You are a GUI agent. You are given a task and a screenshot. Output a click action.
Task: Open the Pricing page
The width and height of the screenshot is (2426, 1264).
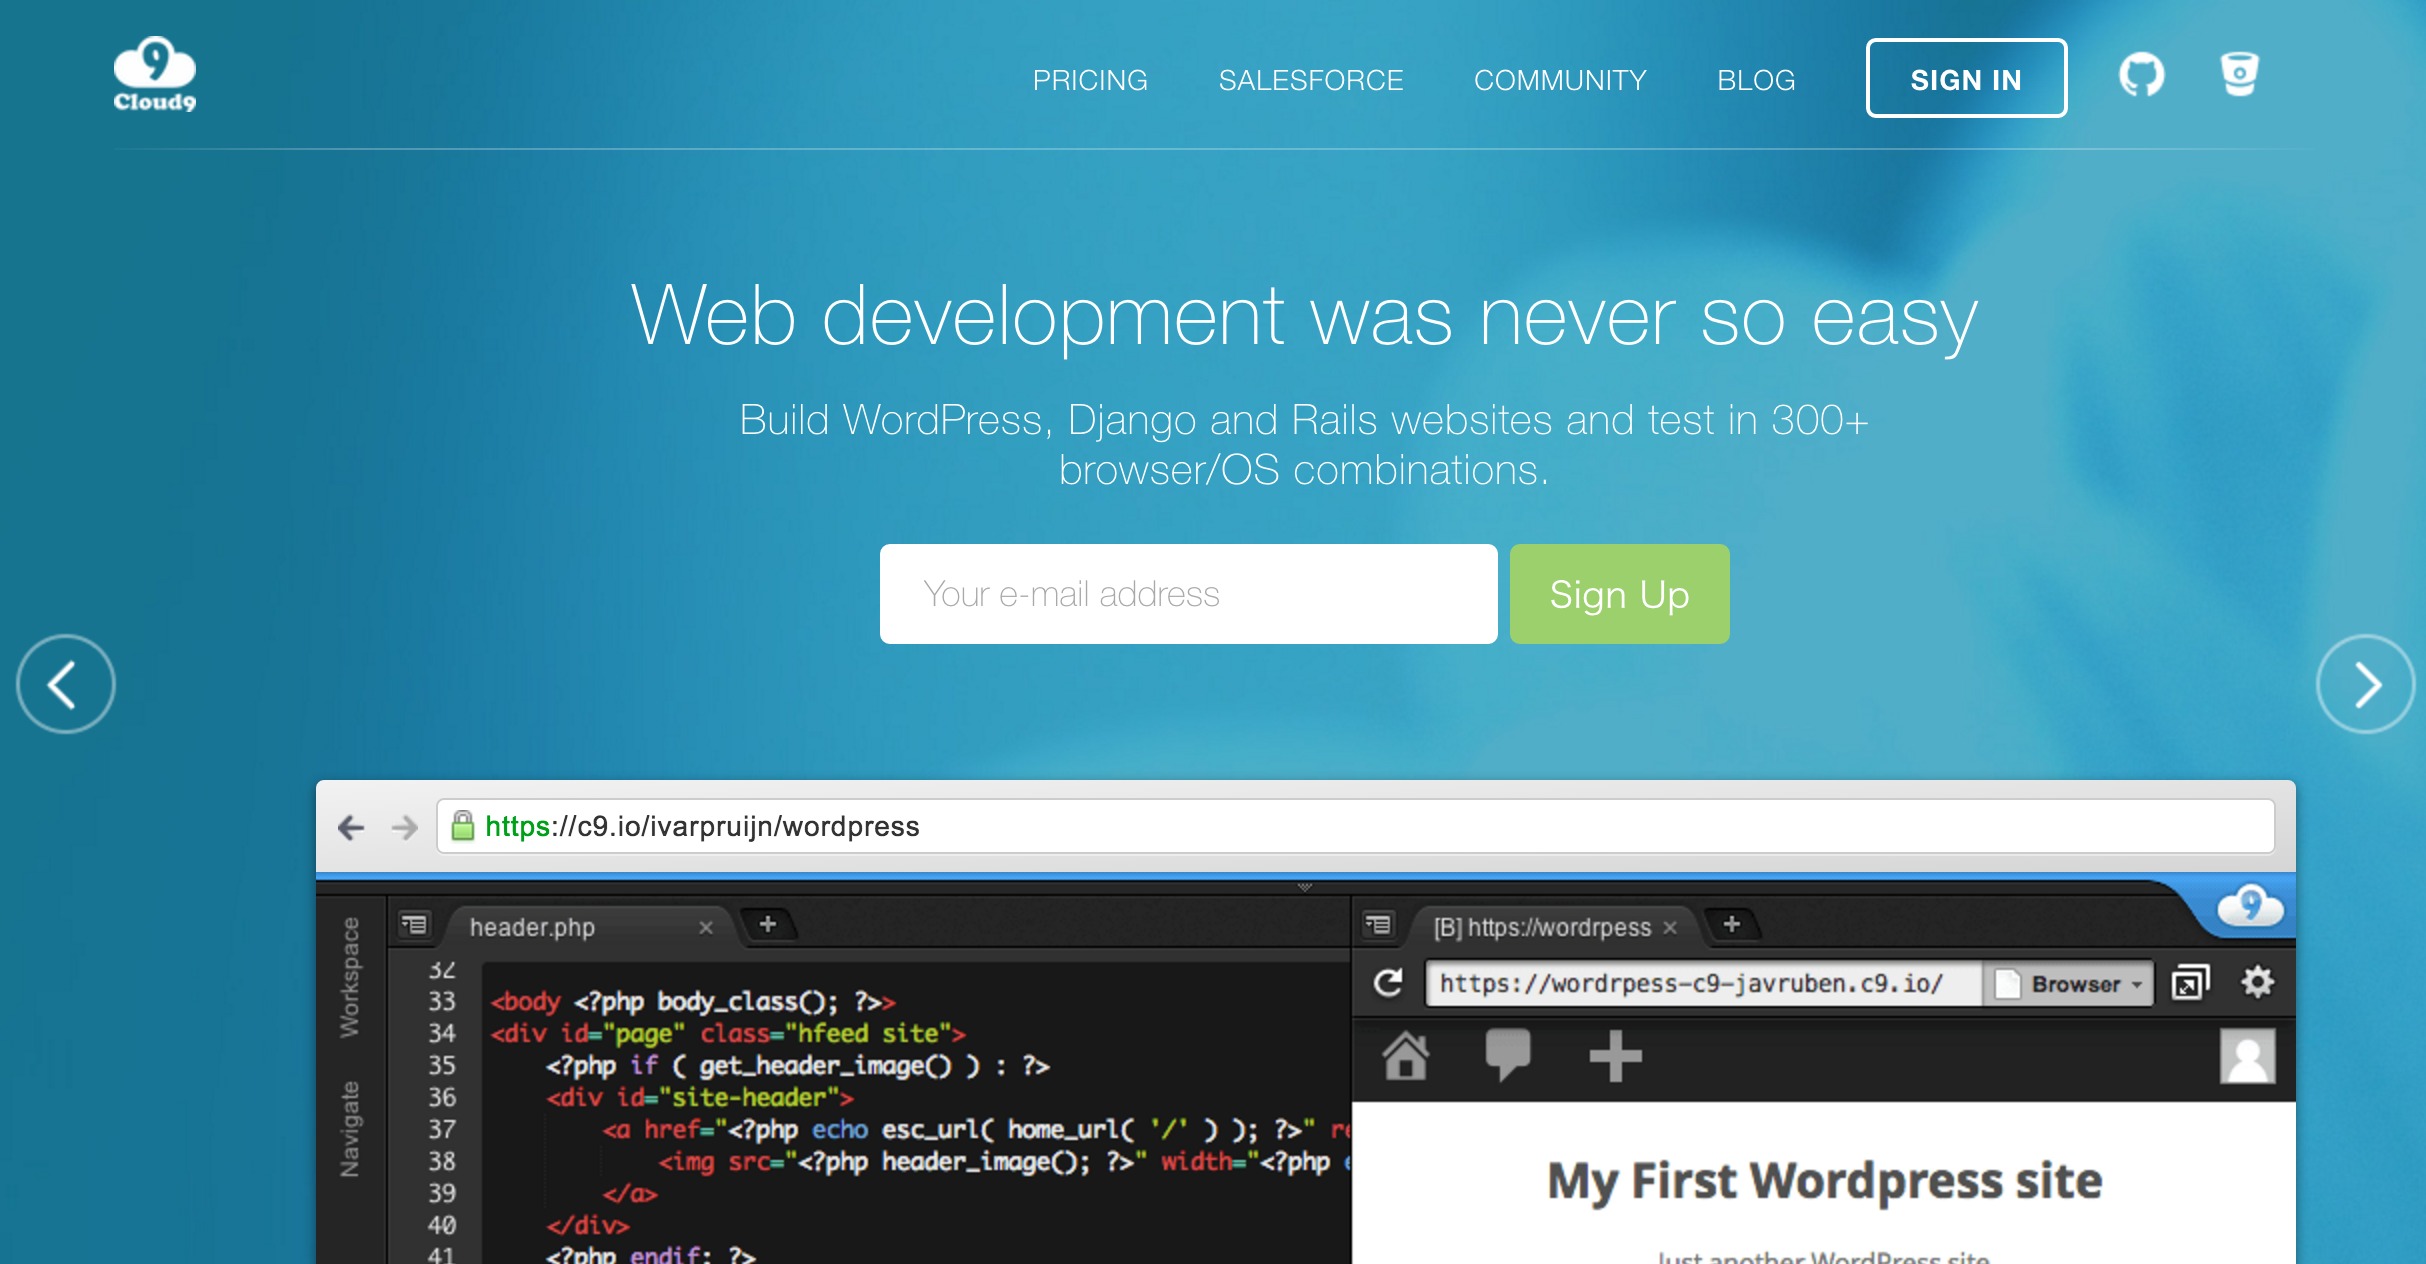tap(1090, 80)
